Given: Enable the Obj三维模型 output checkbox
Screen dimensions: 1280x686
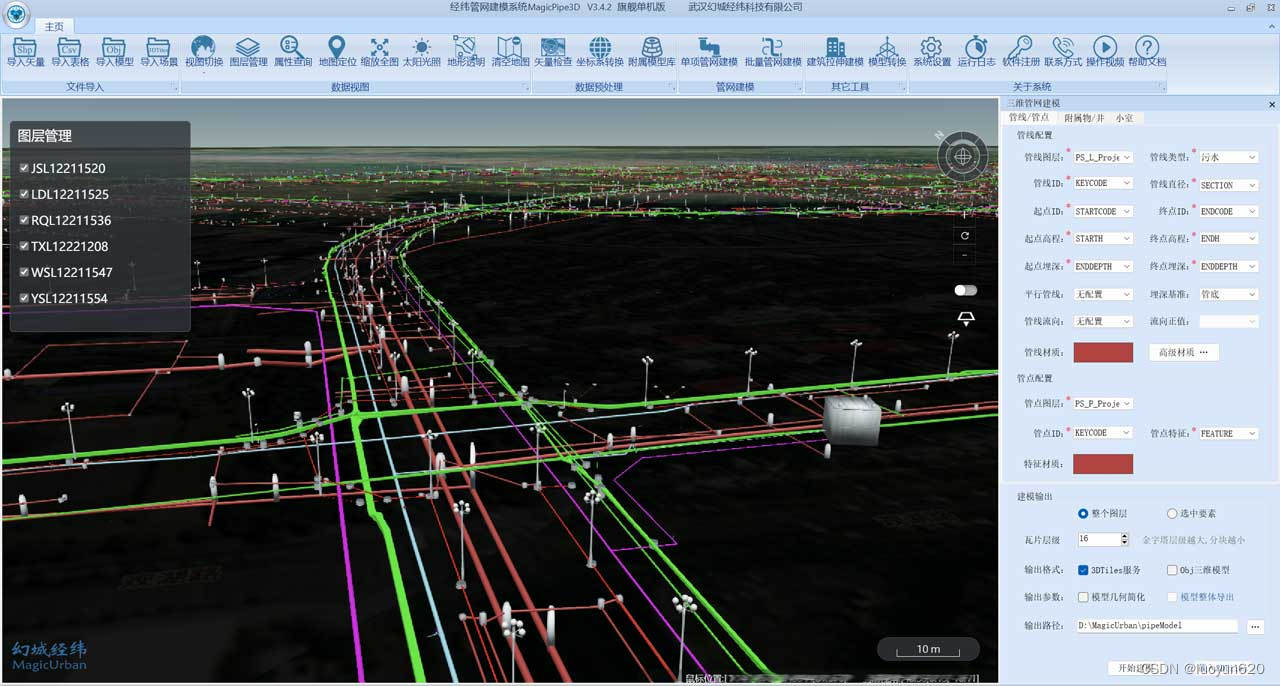Looking at the screenshot, I should [x=1172, y=570].
